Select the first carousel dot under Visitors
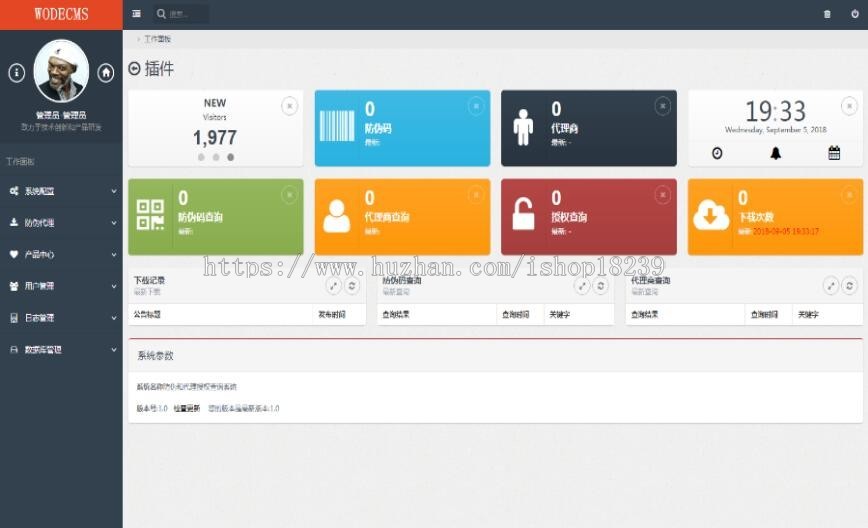The height and width of the screenshot is (528, 868). point(201,157)
